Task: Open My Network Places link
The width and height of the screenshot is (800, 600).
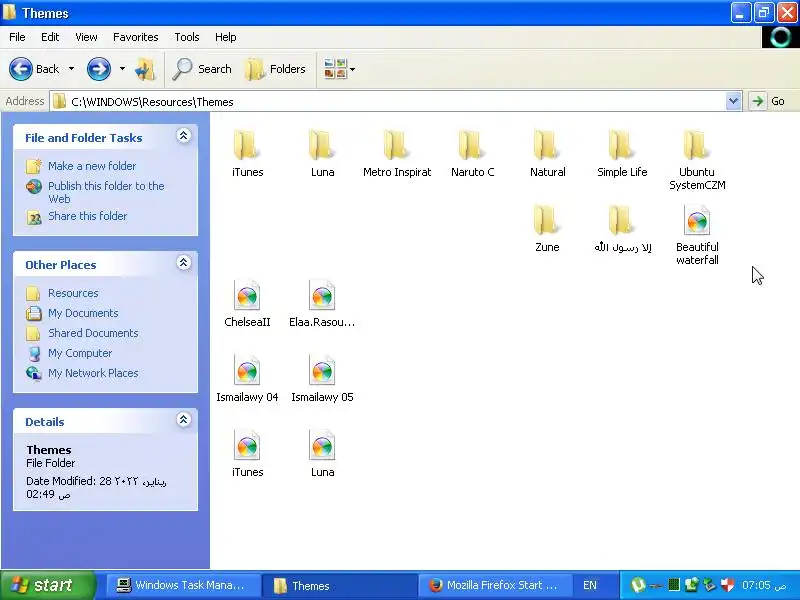Action: tap(93, 373)
